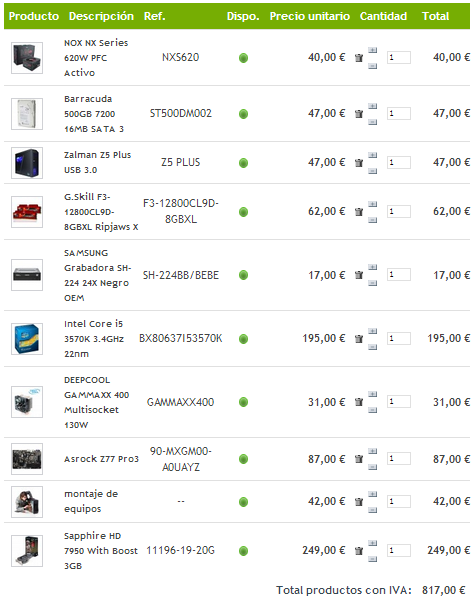
Task: Delete montaje de equipos service item
Action: (x=359, y=501)
